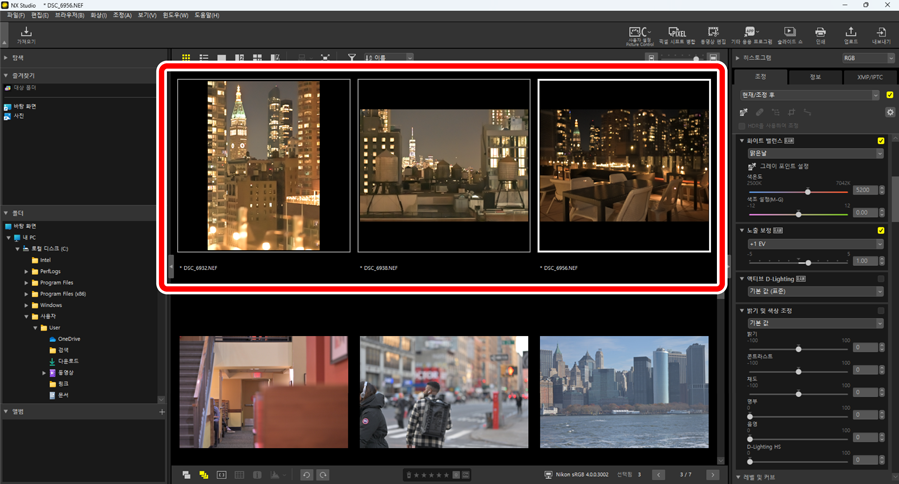Enable the Active D-Lighting checkbox
Viewport: 899px width, 484px height.
(x=881, y=278)
